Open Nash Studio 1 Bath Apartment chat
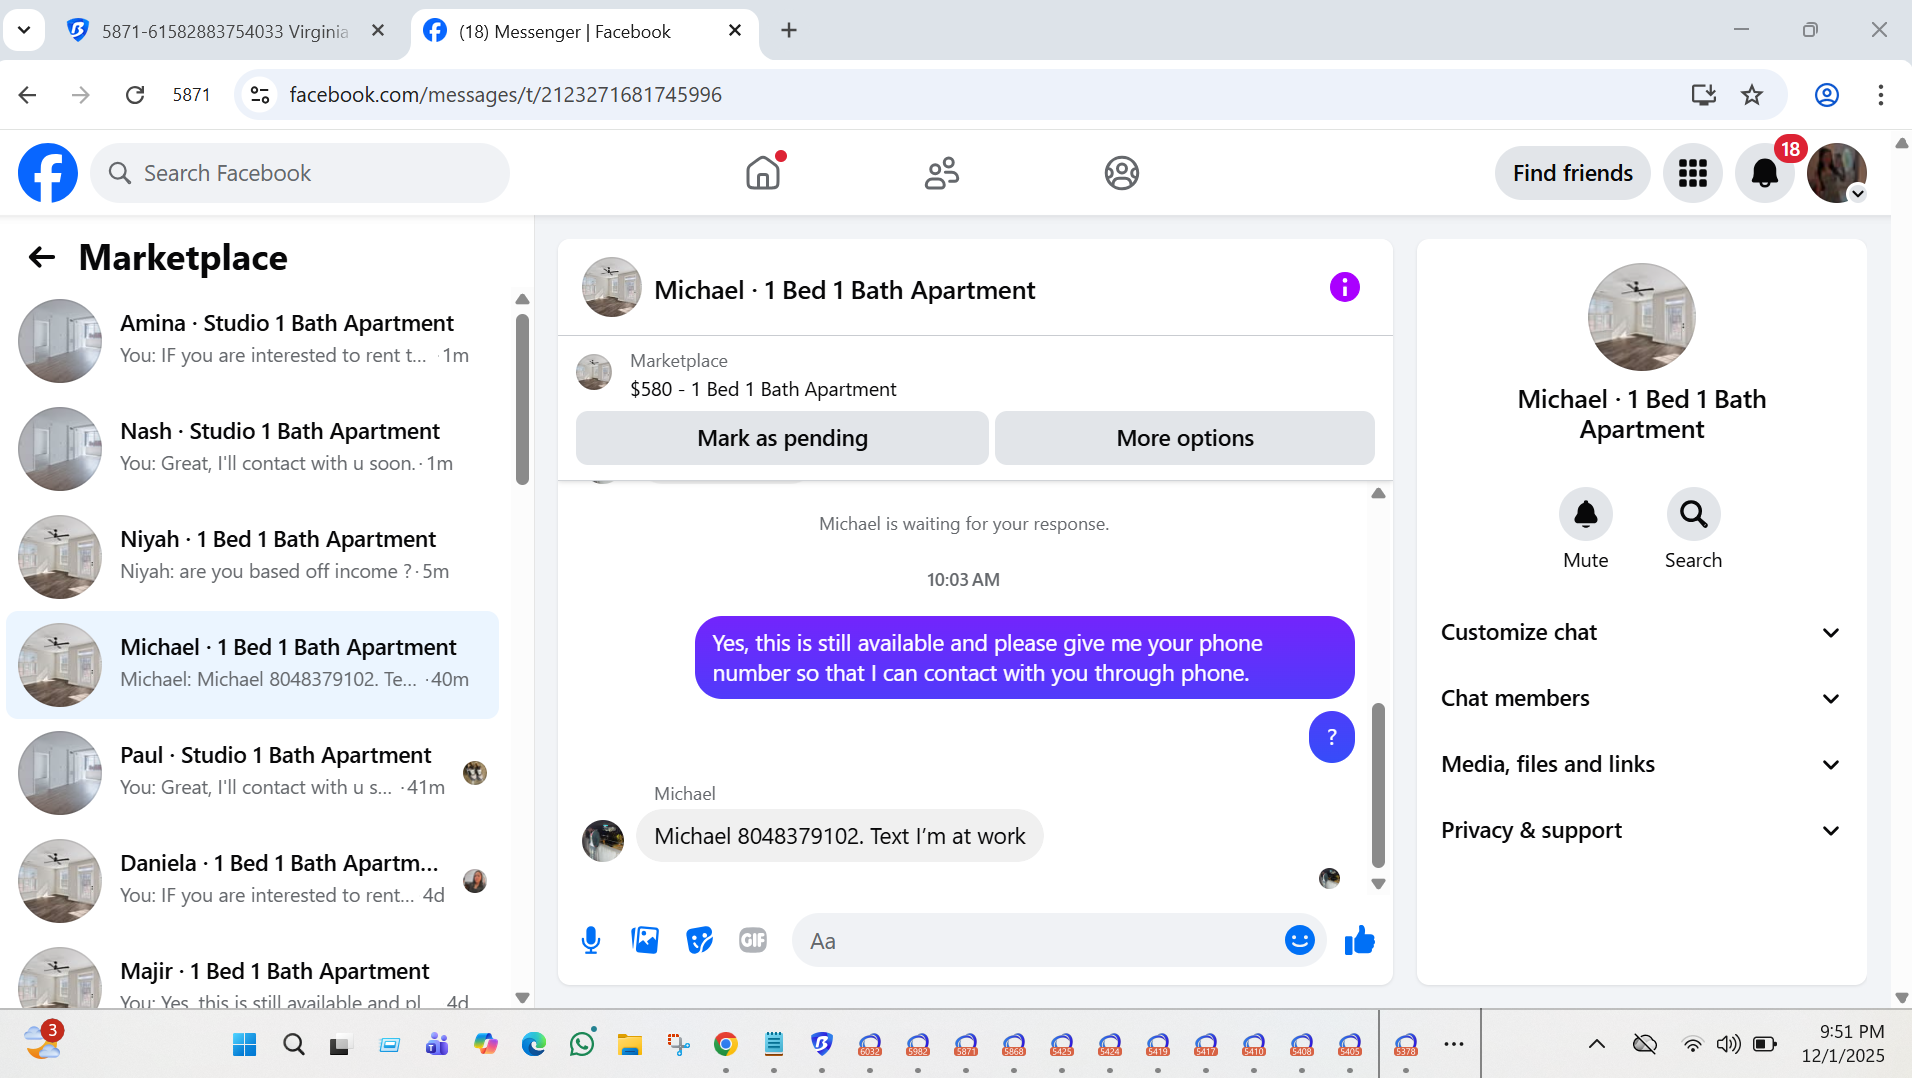Image resolution: width=1912 pixels, height=1078 pixels. tap(252, 448)
